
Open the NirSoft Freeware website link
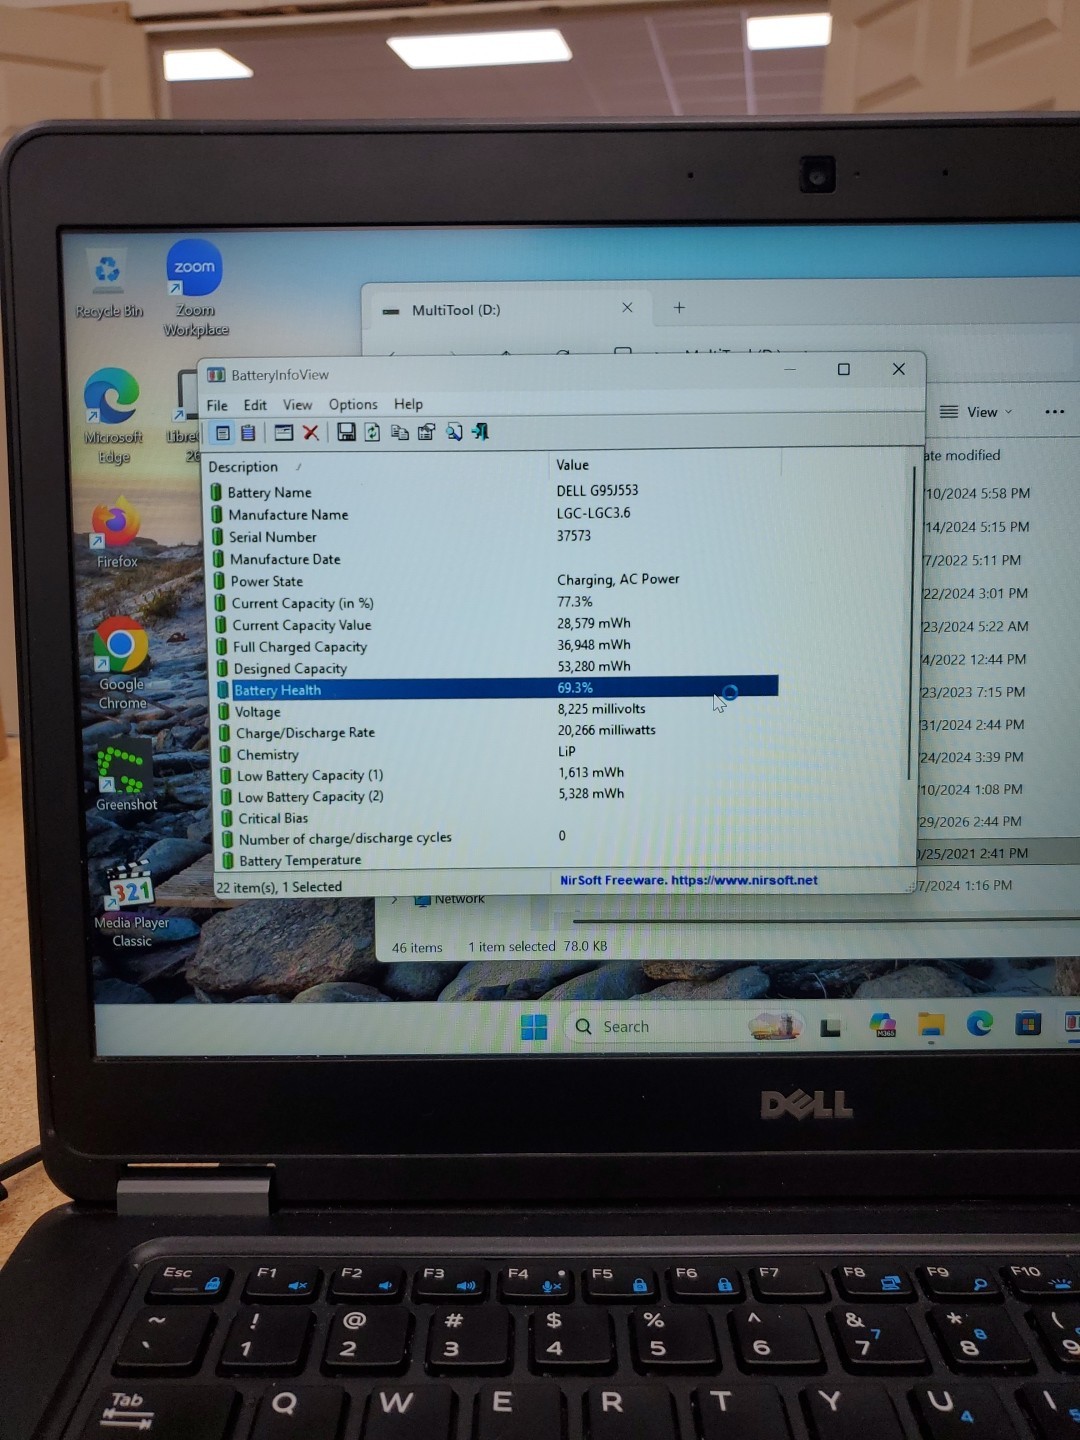coord(689,880)
